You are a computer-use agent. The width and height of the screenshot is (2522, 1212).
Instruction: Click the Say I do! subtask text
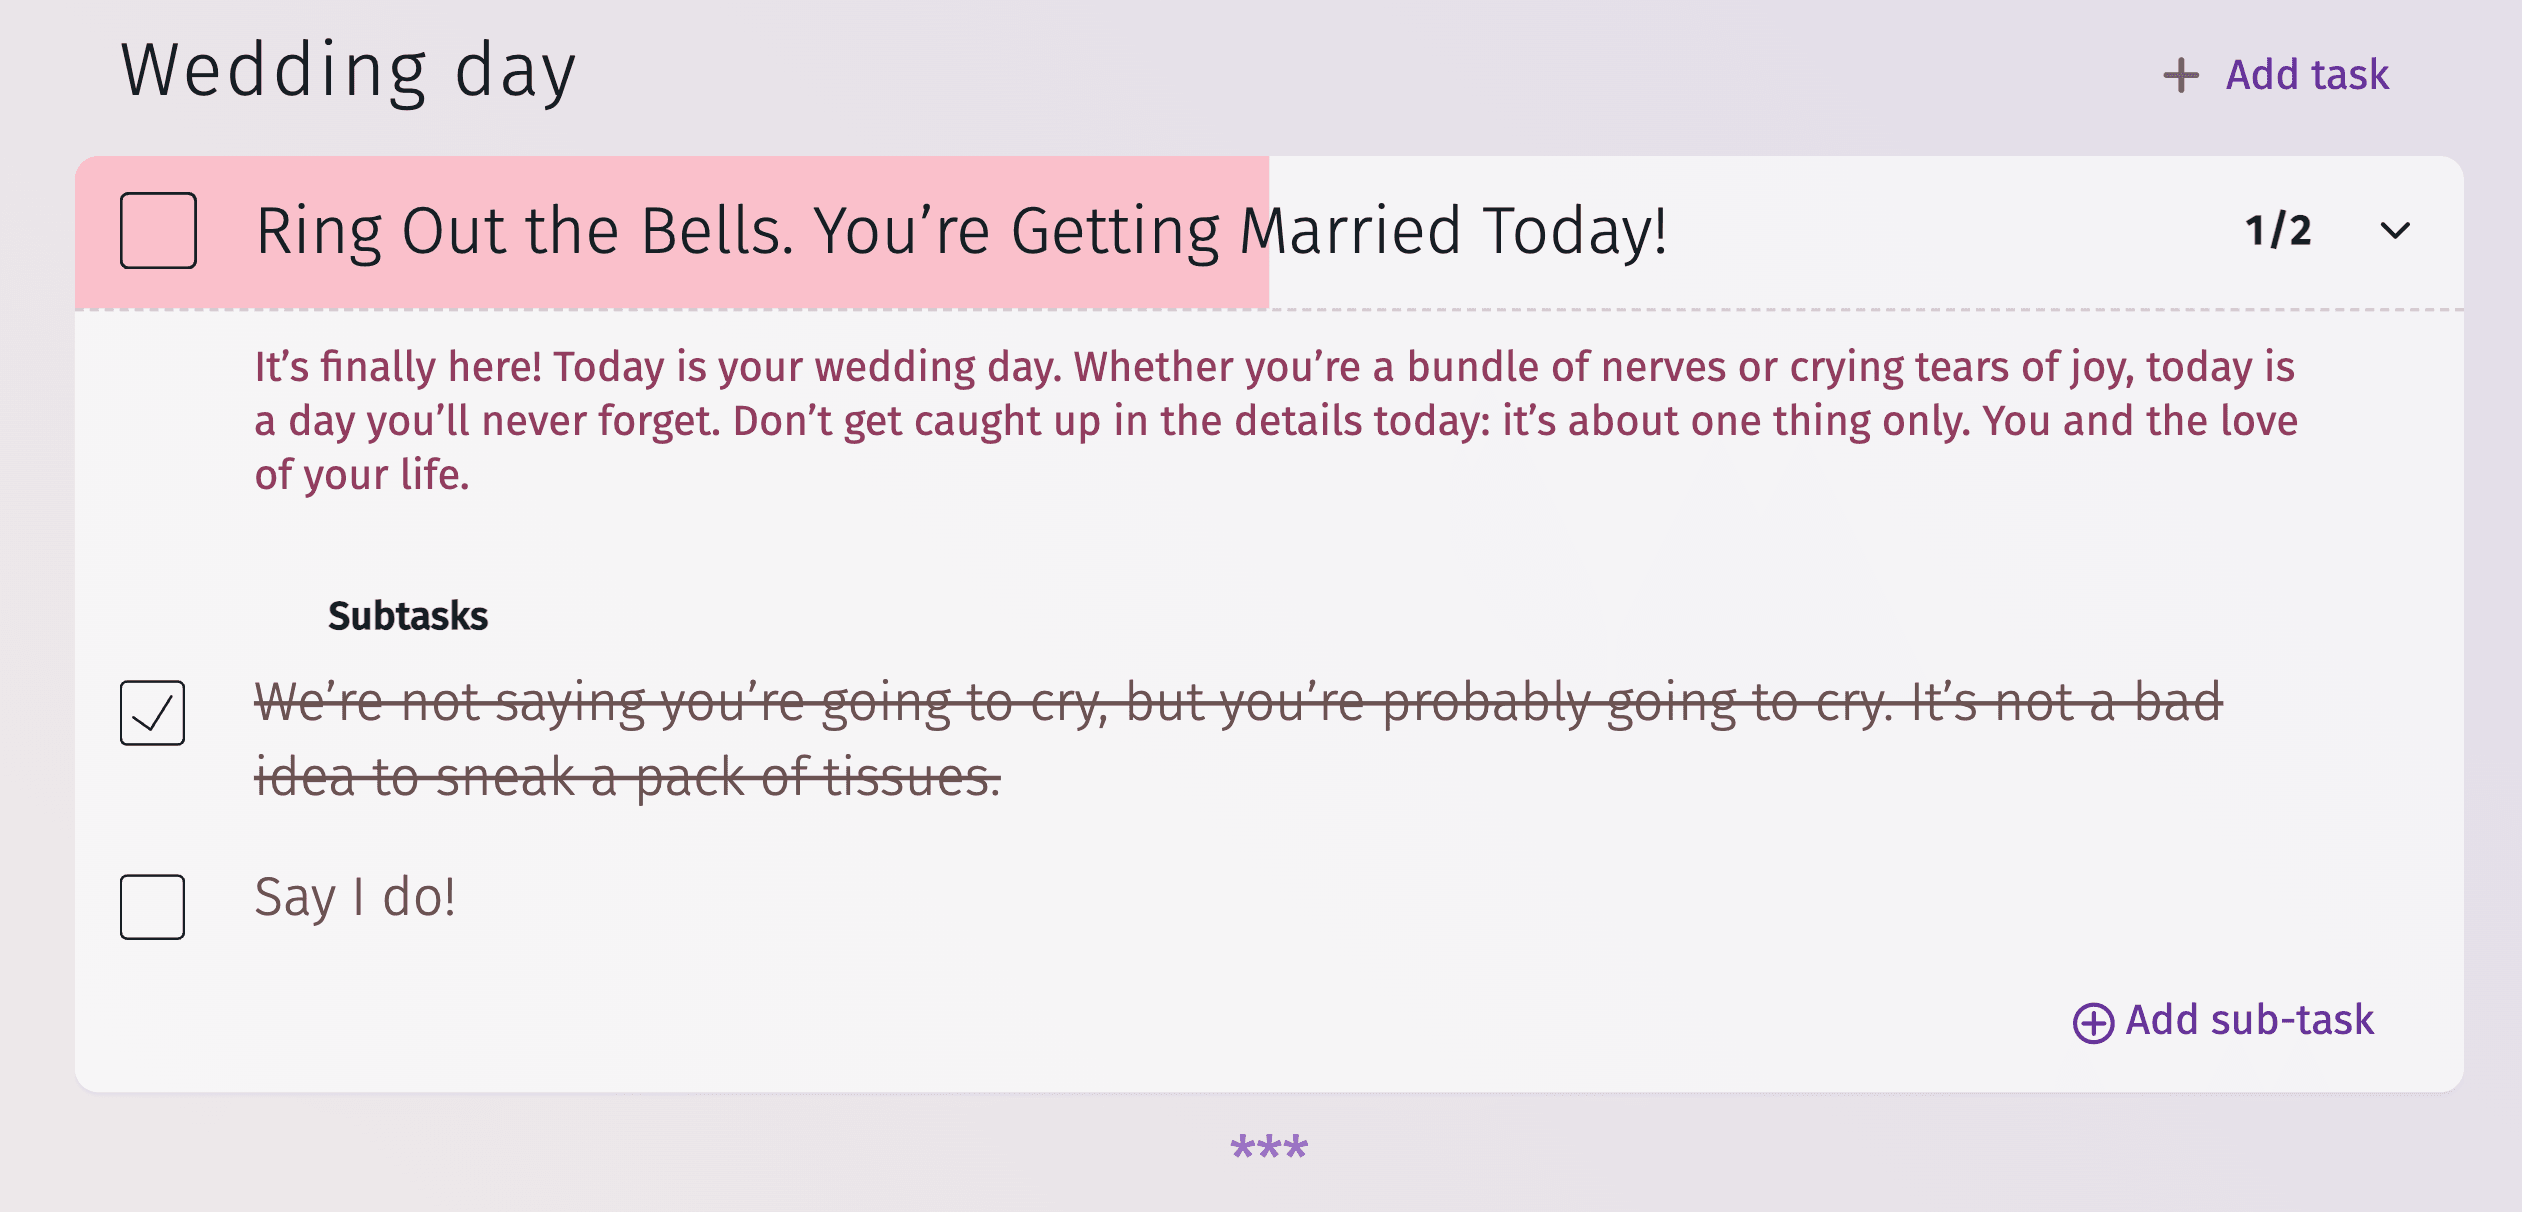click(x=355, y=897)
